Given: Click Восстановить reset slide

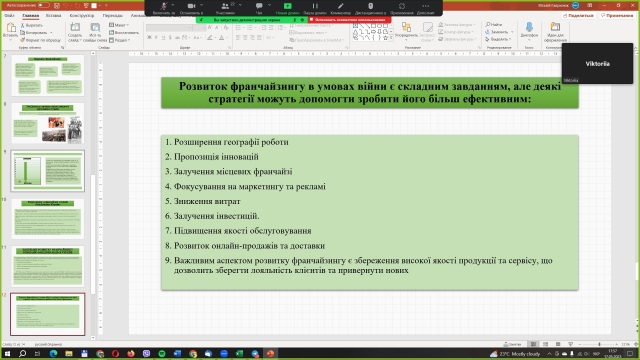Looking at the screenshot, I should coord(124,33).
